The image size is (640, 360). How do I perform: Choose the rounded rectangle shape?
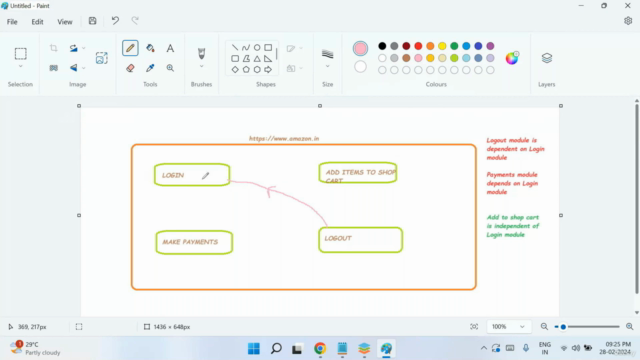pyautogui.click(x=235, y=59)
